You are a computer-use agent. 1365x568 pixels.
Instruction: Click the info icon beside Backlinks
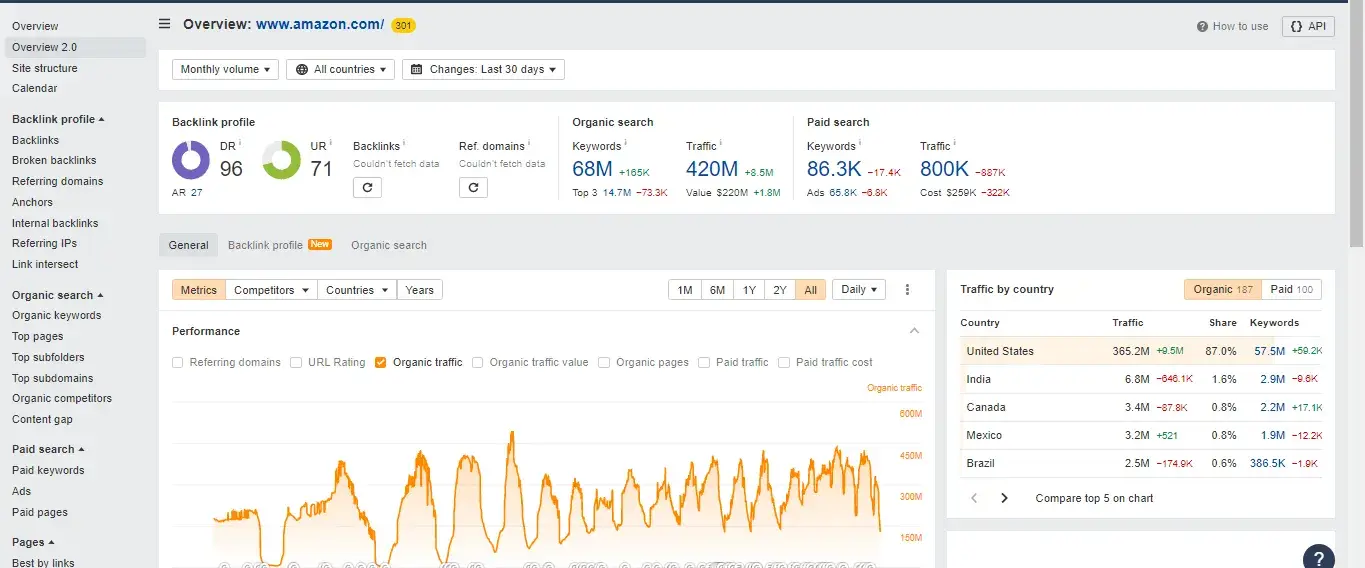(404, 143)
